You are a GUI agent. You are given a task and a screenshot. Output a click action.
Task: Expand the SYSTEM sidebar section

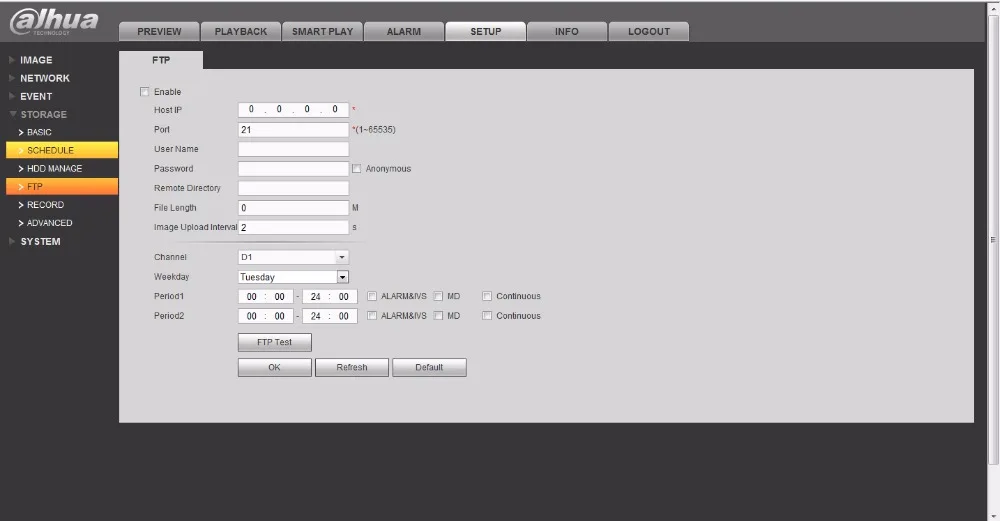40,241
